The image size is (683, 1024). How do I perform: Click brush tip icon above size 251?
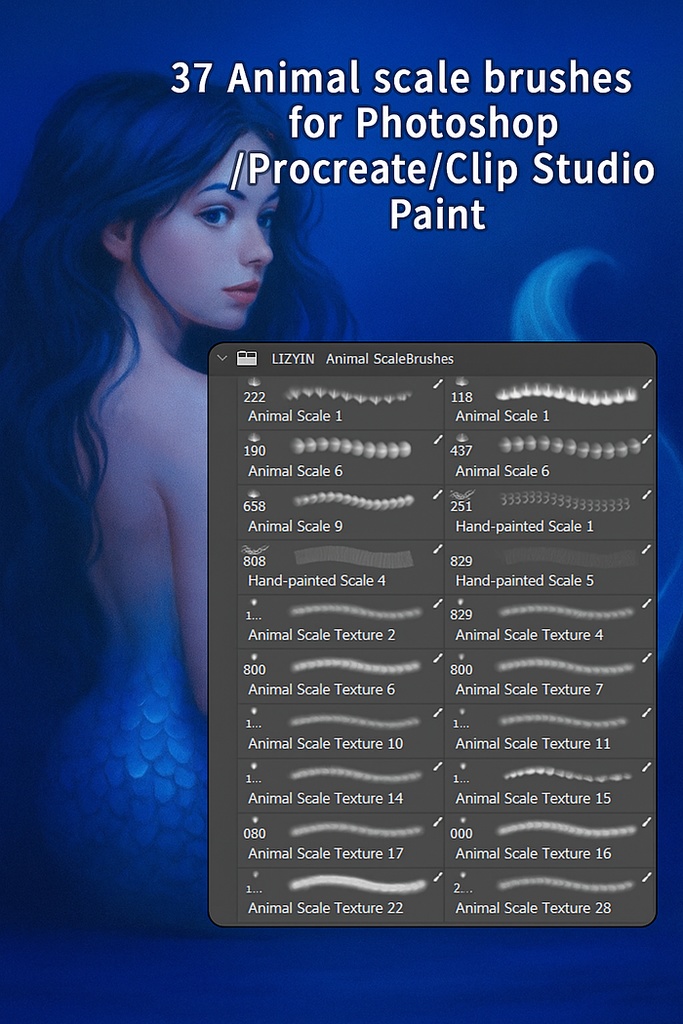462,494
